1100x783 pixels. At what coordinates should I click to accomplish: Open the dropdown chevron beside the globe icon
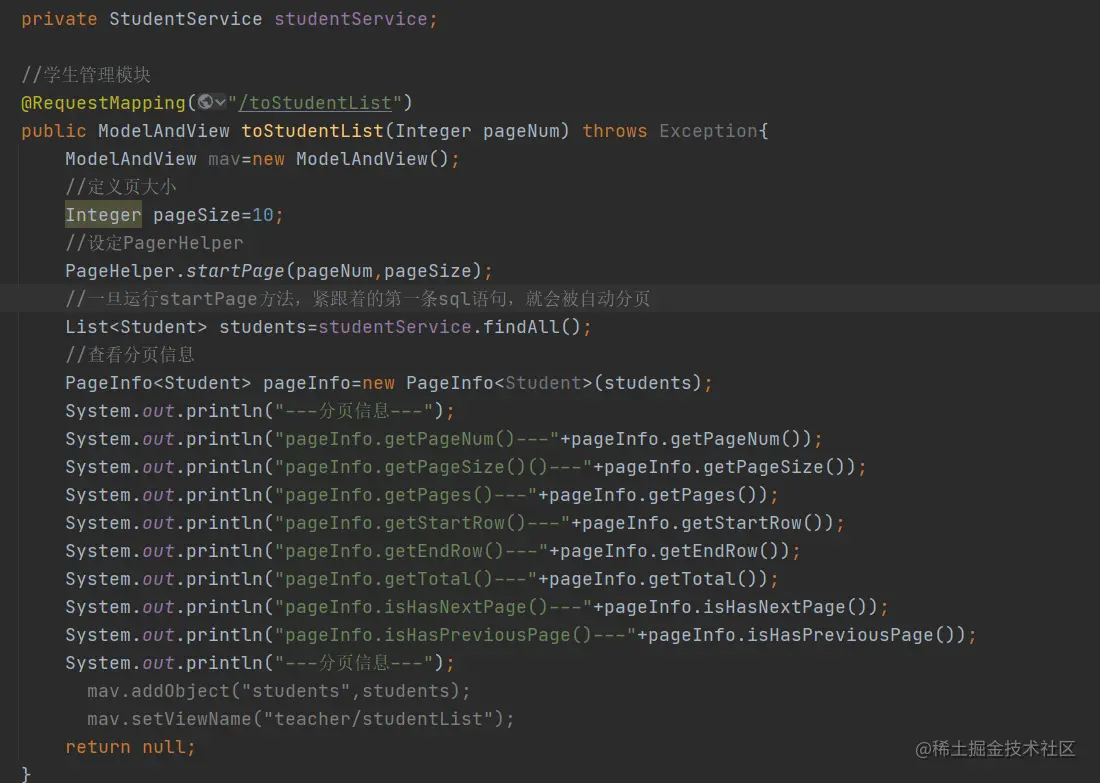[x=220, y=102]
